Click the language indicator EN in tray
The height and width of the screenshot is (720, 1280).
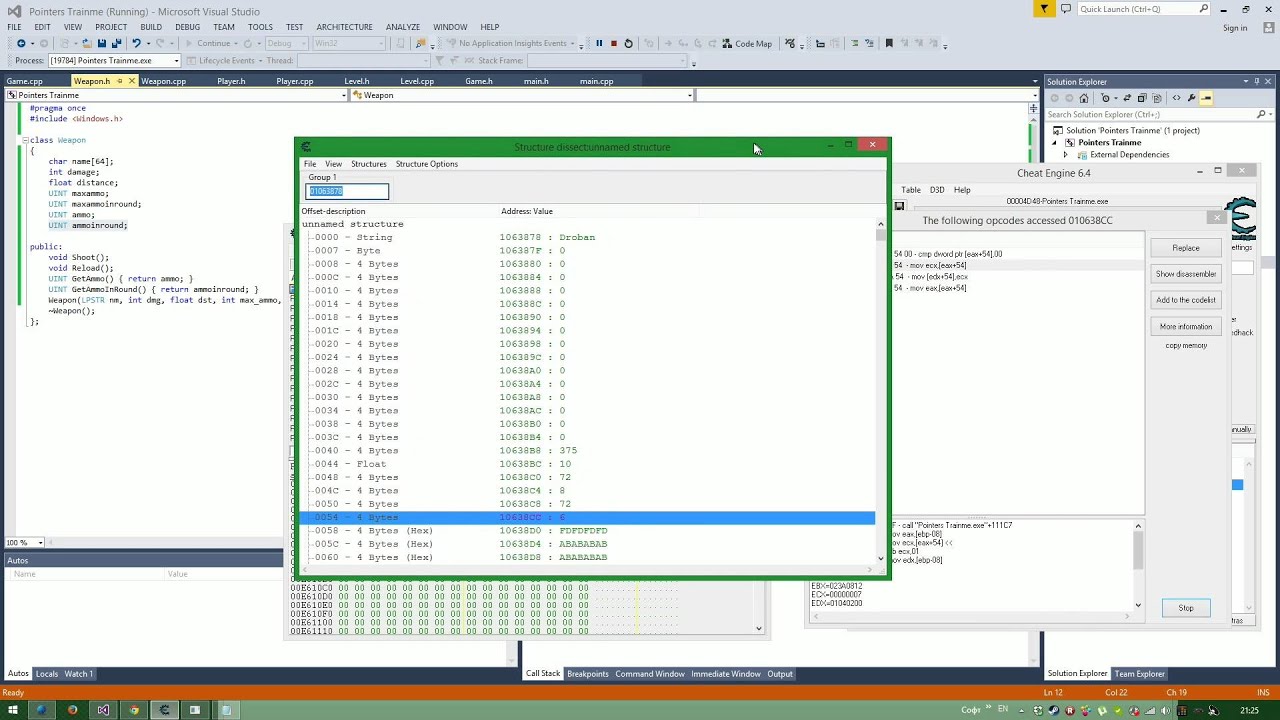[x=1003, y=710]
